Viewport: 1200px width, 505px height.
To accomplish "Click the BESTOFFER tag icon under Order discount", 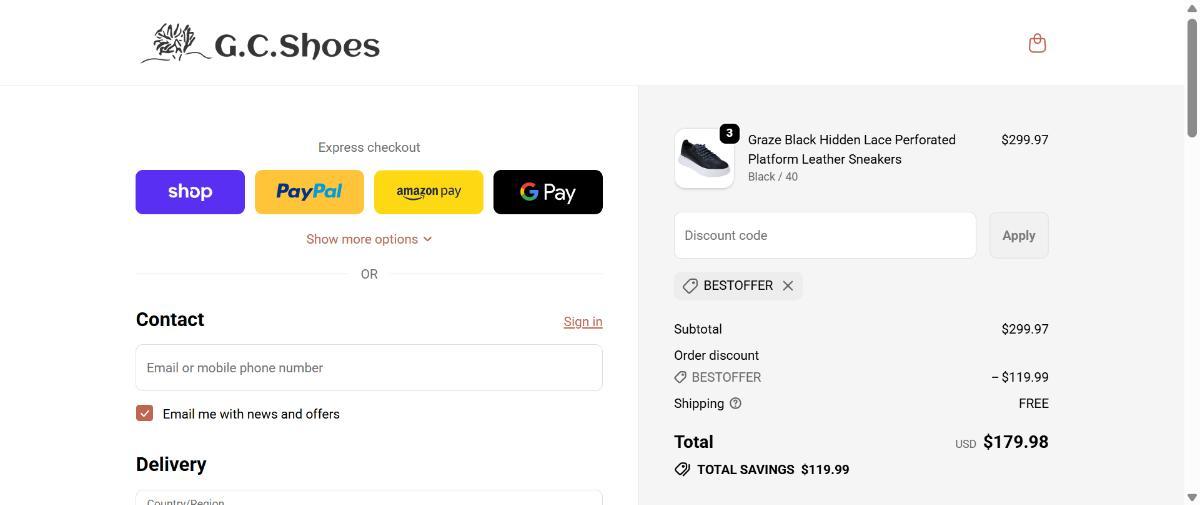I will coord(680,377).
